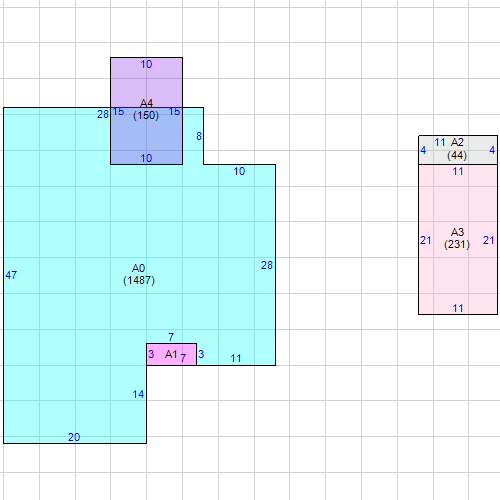Click the 10 dimension at the bottom of A4

146,158
